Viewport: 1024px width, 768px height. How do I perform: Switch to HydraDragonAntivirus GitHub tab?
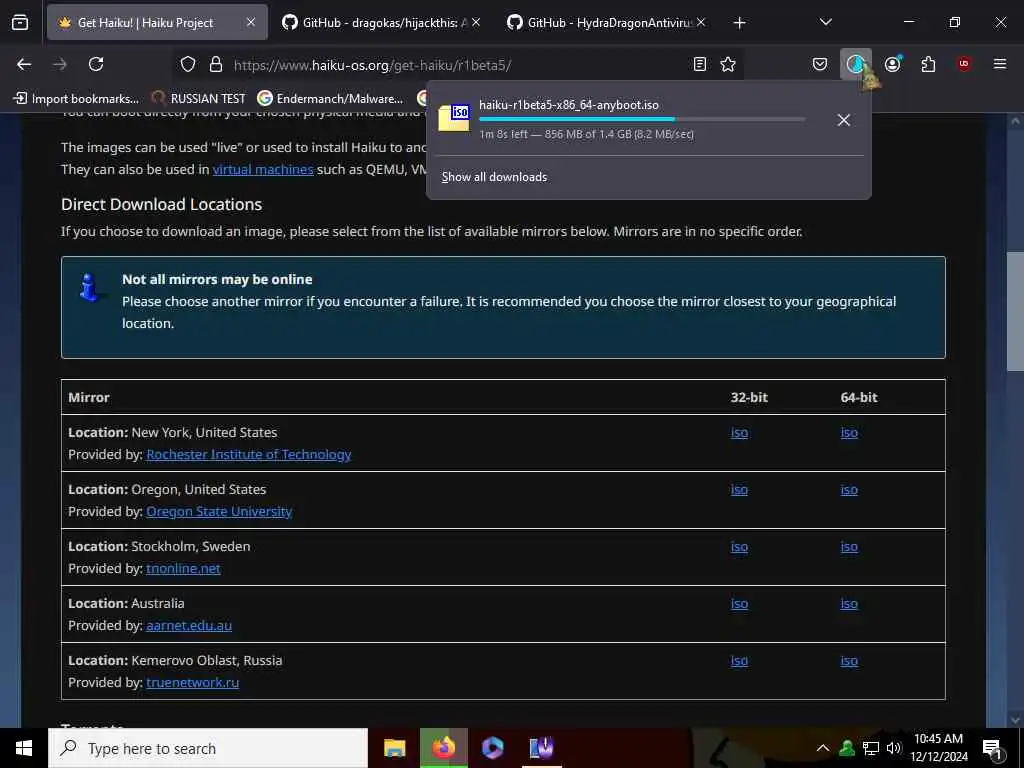click(x=604, y=23)
